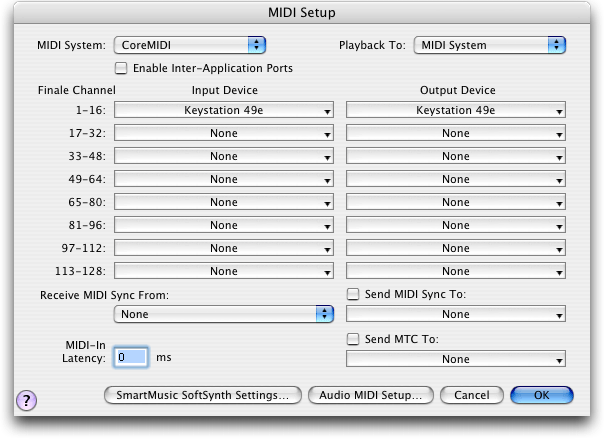
Task: Open Output Device dropdown for channels 49-64
Action: pyautogui.click(x=456, y=179)
